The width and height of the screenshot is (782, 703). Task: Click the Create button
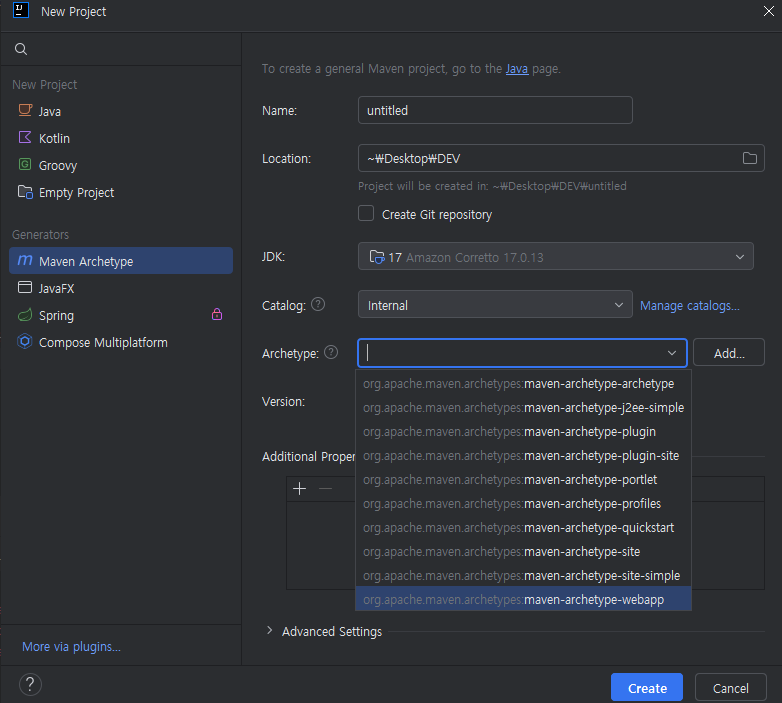point(647,688)
